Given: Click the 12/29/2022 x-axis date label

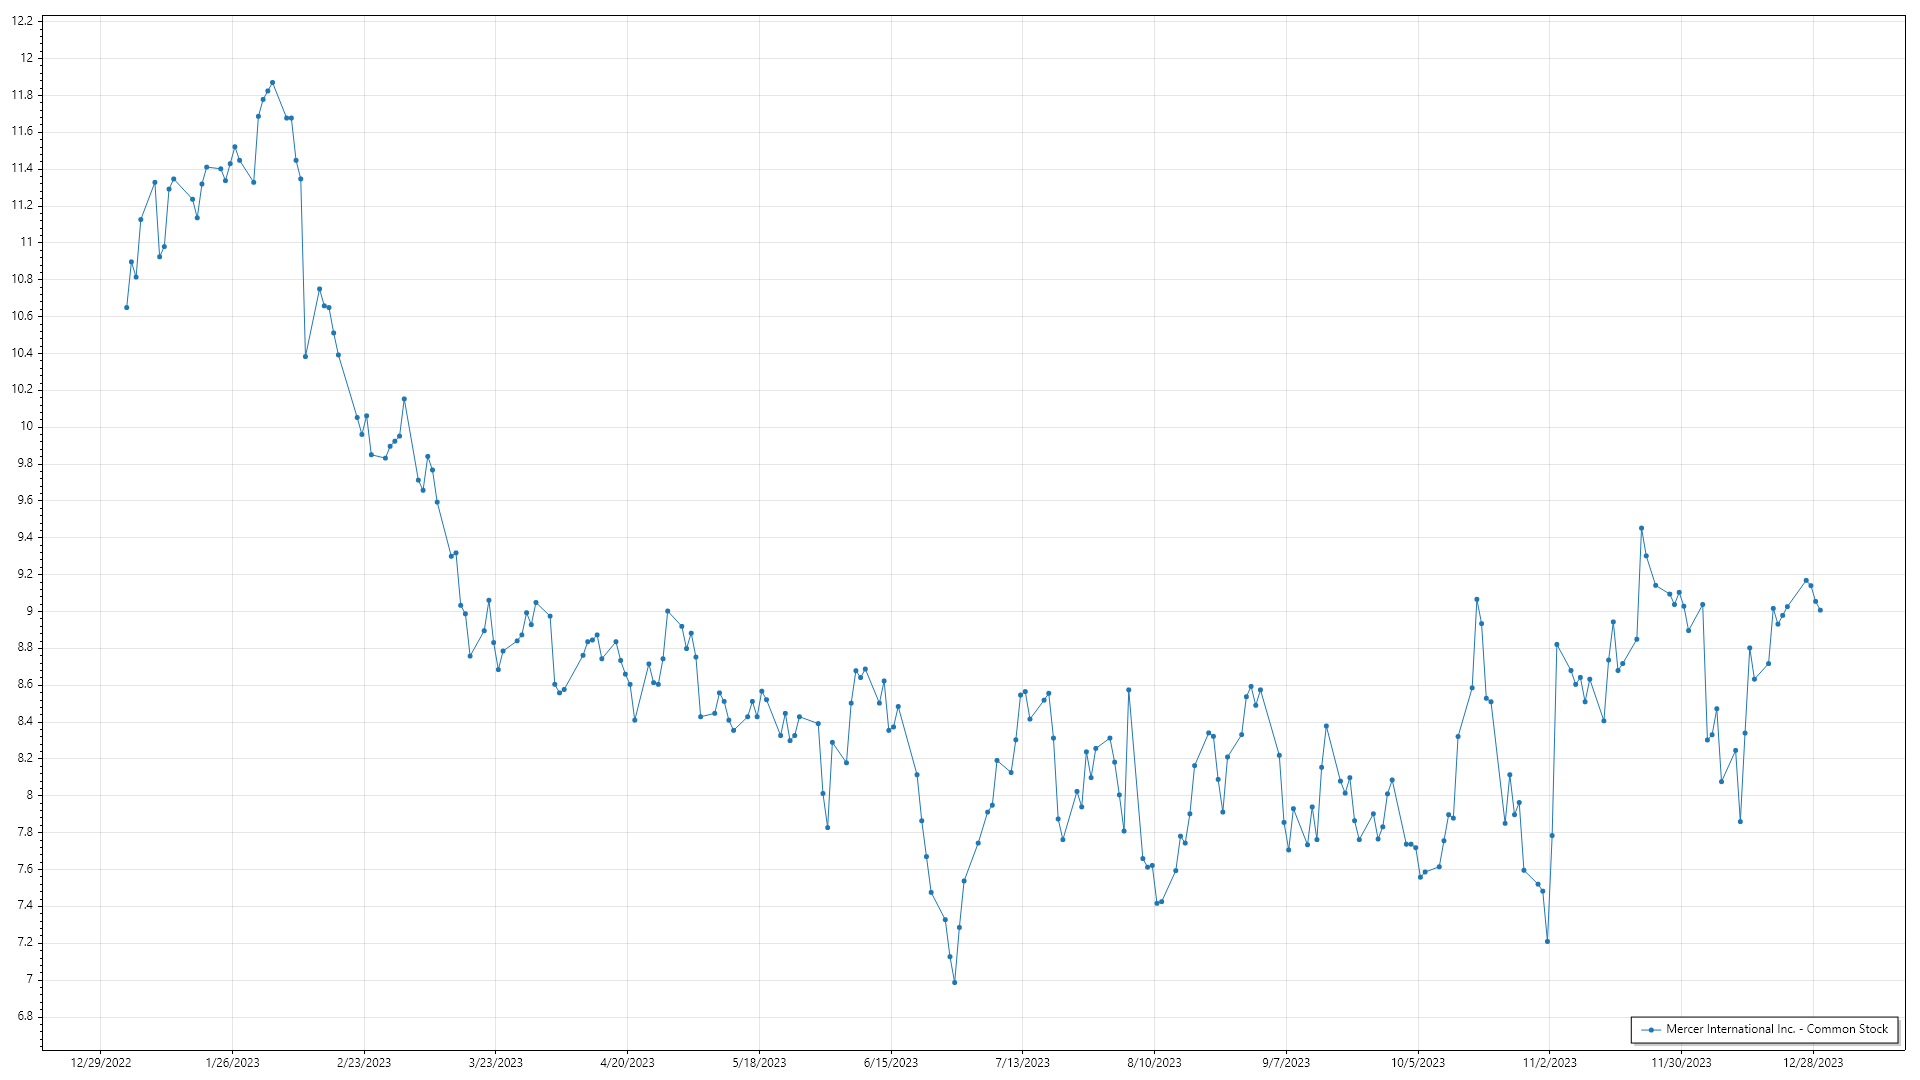Looking at the screenshot, I should tap(101, 1063).
